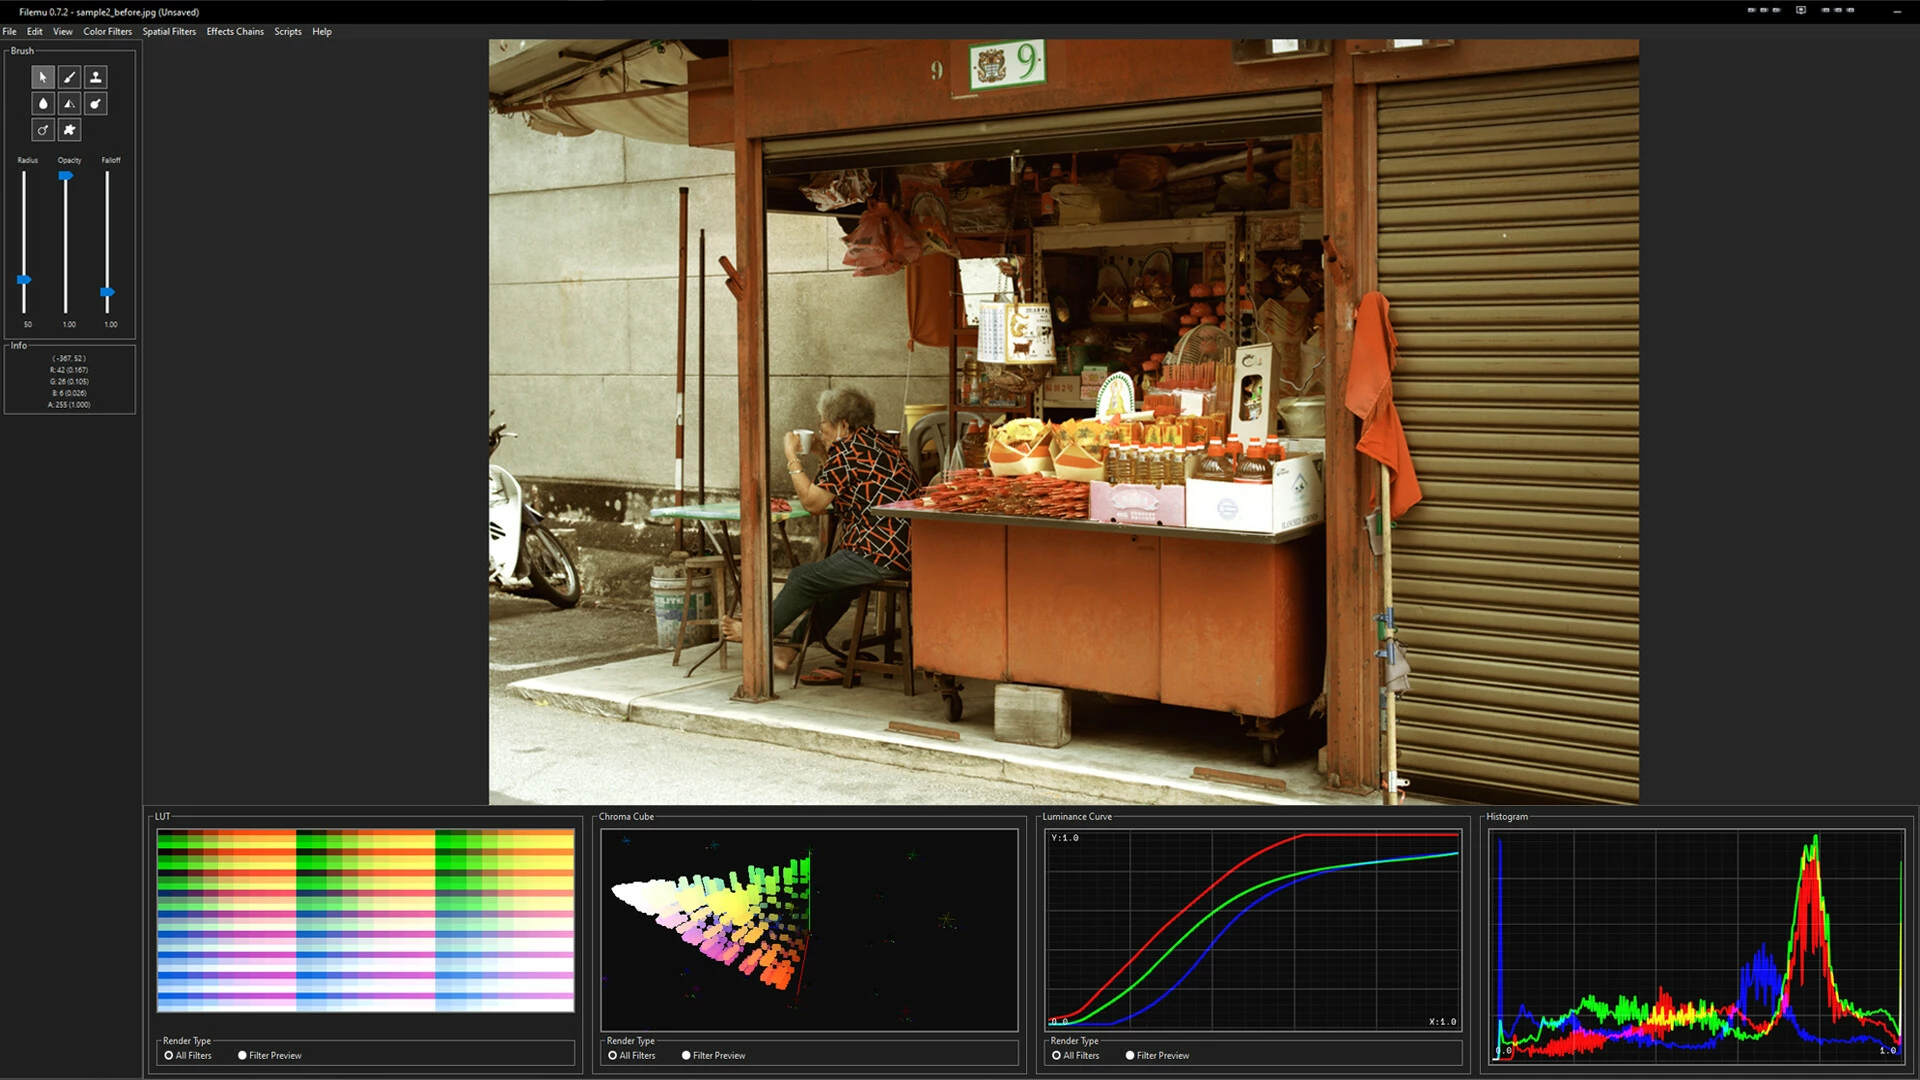Click the Histogram graph display
This screenshot has height=1080, width=1920.
click(1696, 945)
